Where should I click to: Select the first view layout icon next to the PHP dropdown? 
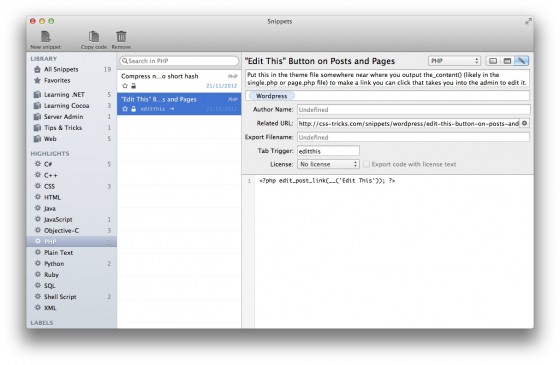493,61
